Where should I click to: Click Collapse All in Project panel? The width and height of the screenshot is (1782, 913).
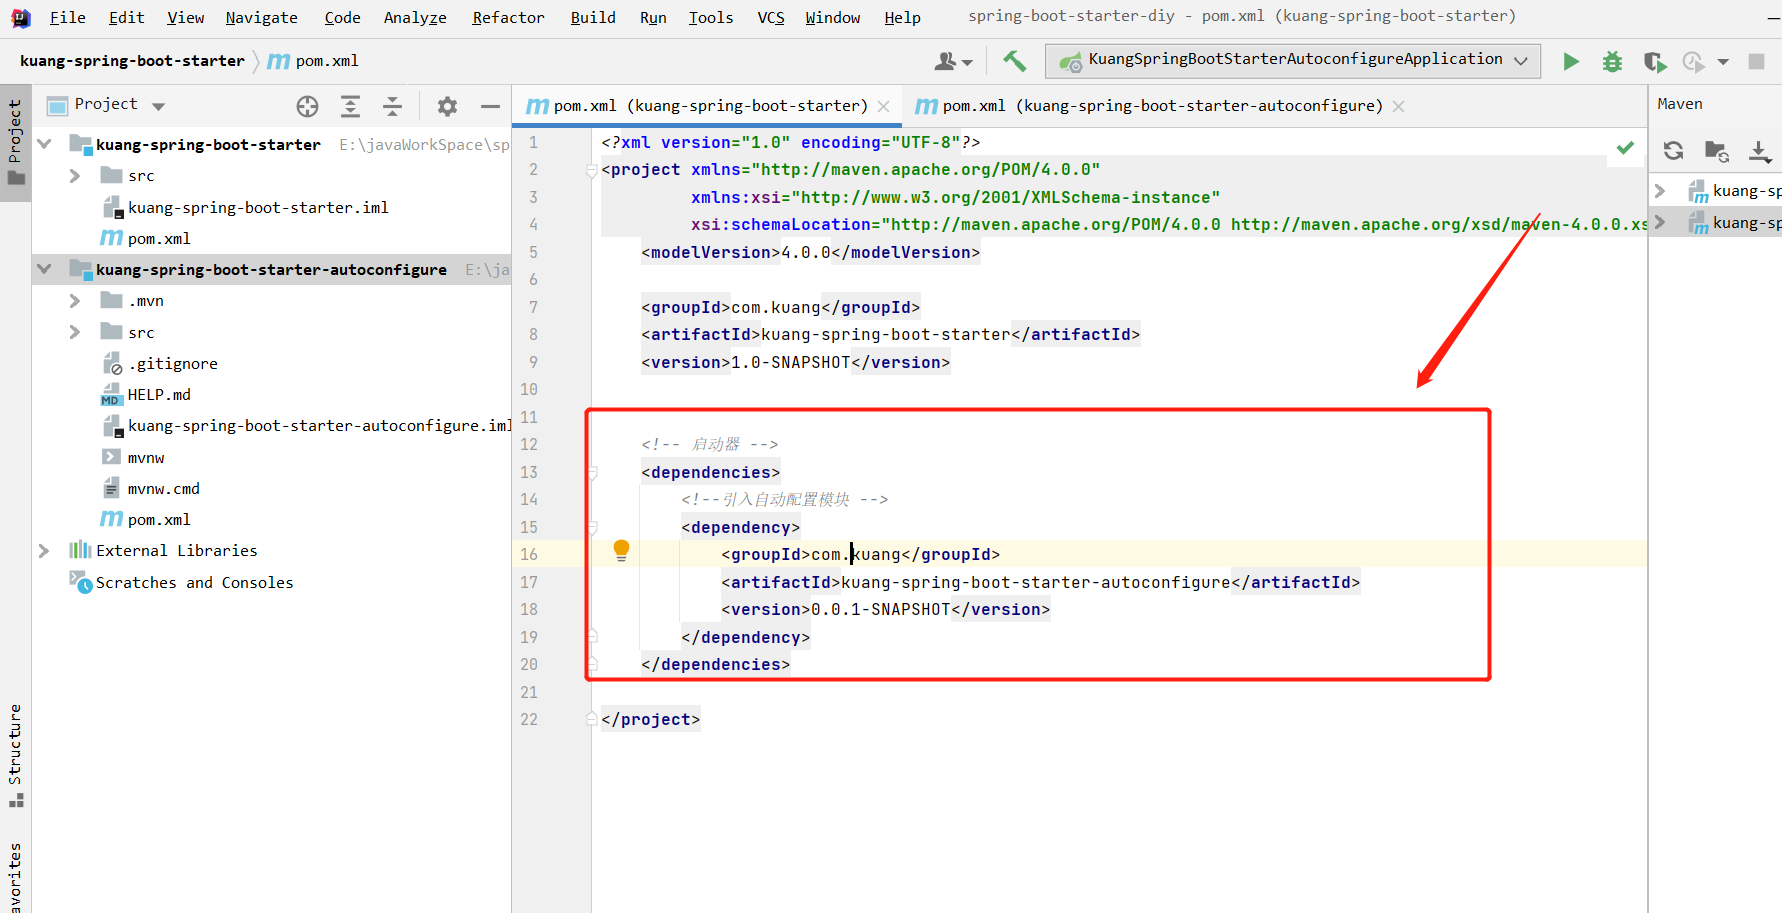coord(392,106)
